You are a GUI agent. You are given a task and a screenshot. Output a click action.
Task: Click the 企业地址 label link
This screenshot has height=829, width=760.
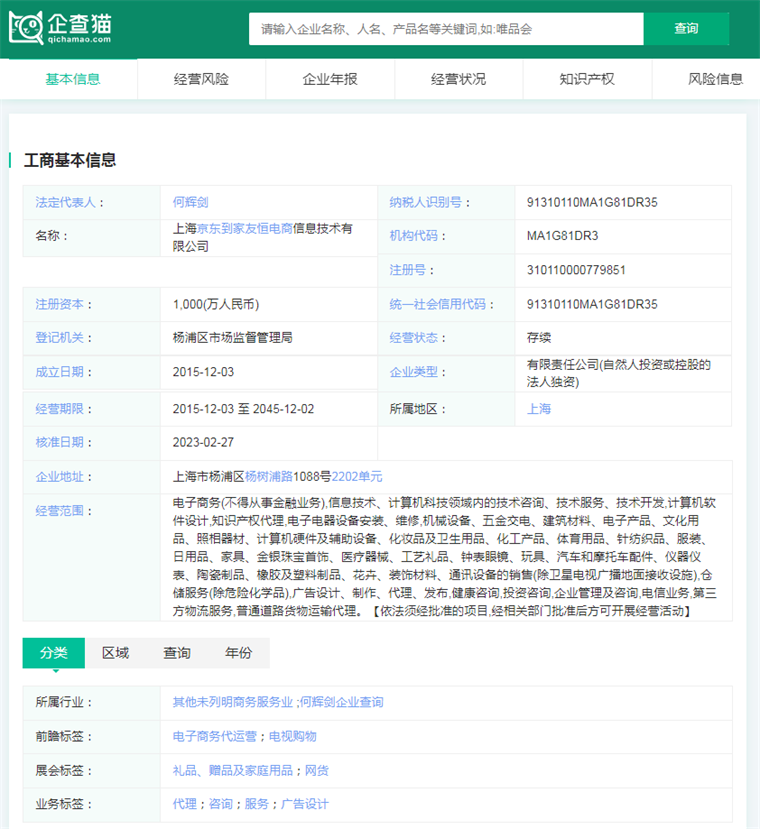[x=59, y=477]
